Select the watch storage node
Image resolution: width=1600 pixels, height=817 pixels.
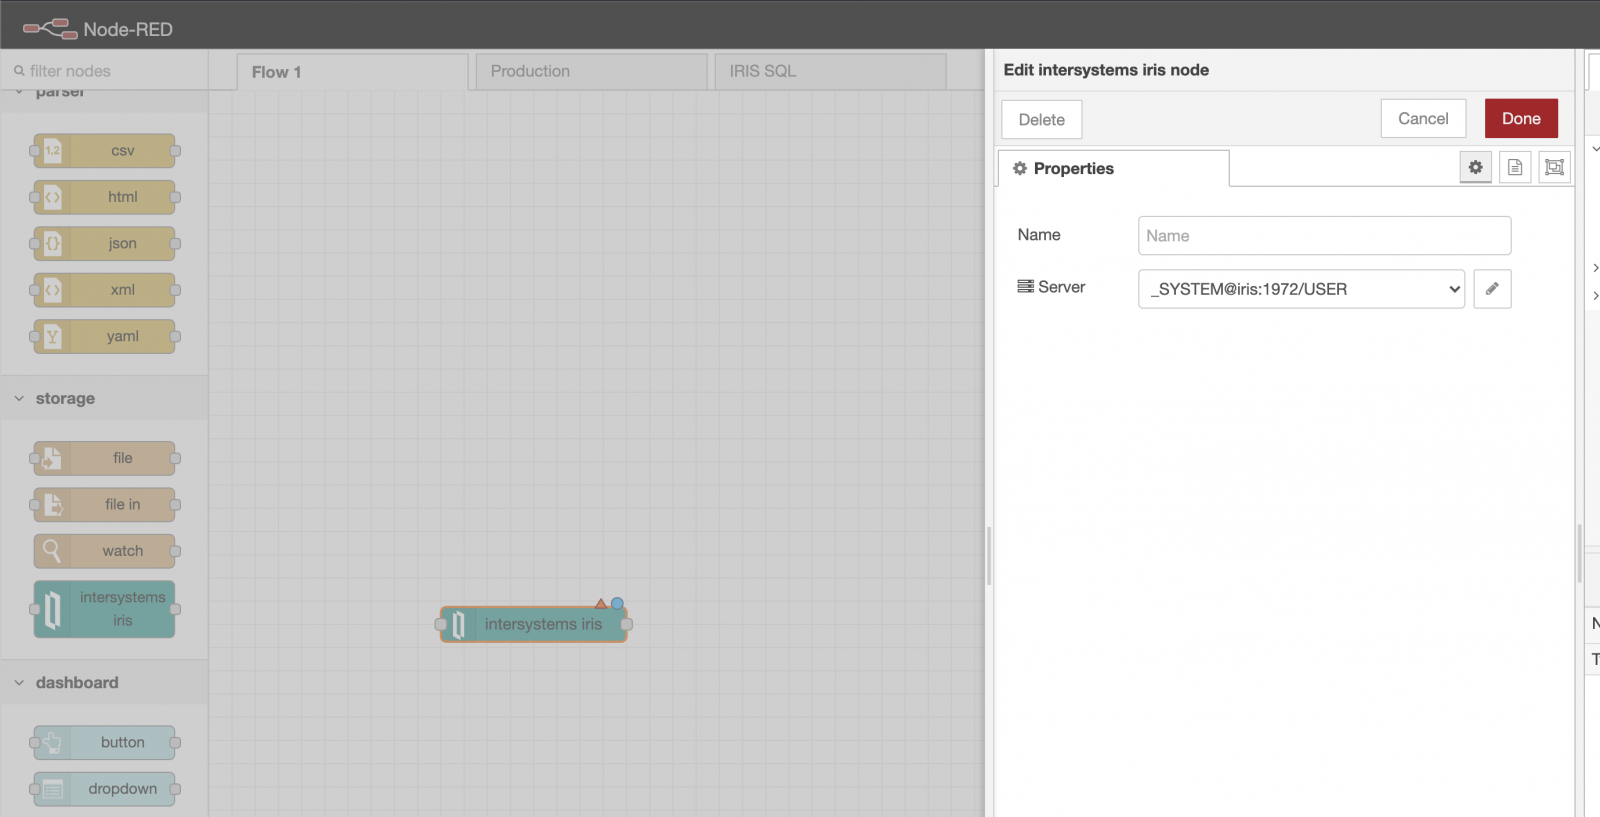104,551
